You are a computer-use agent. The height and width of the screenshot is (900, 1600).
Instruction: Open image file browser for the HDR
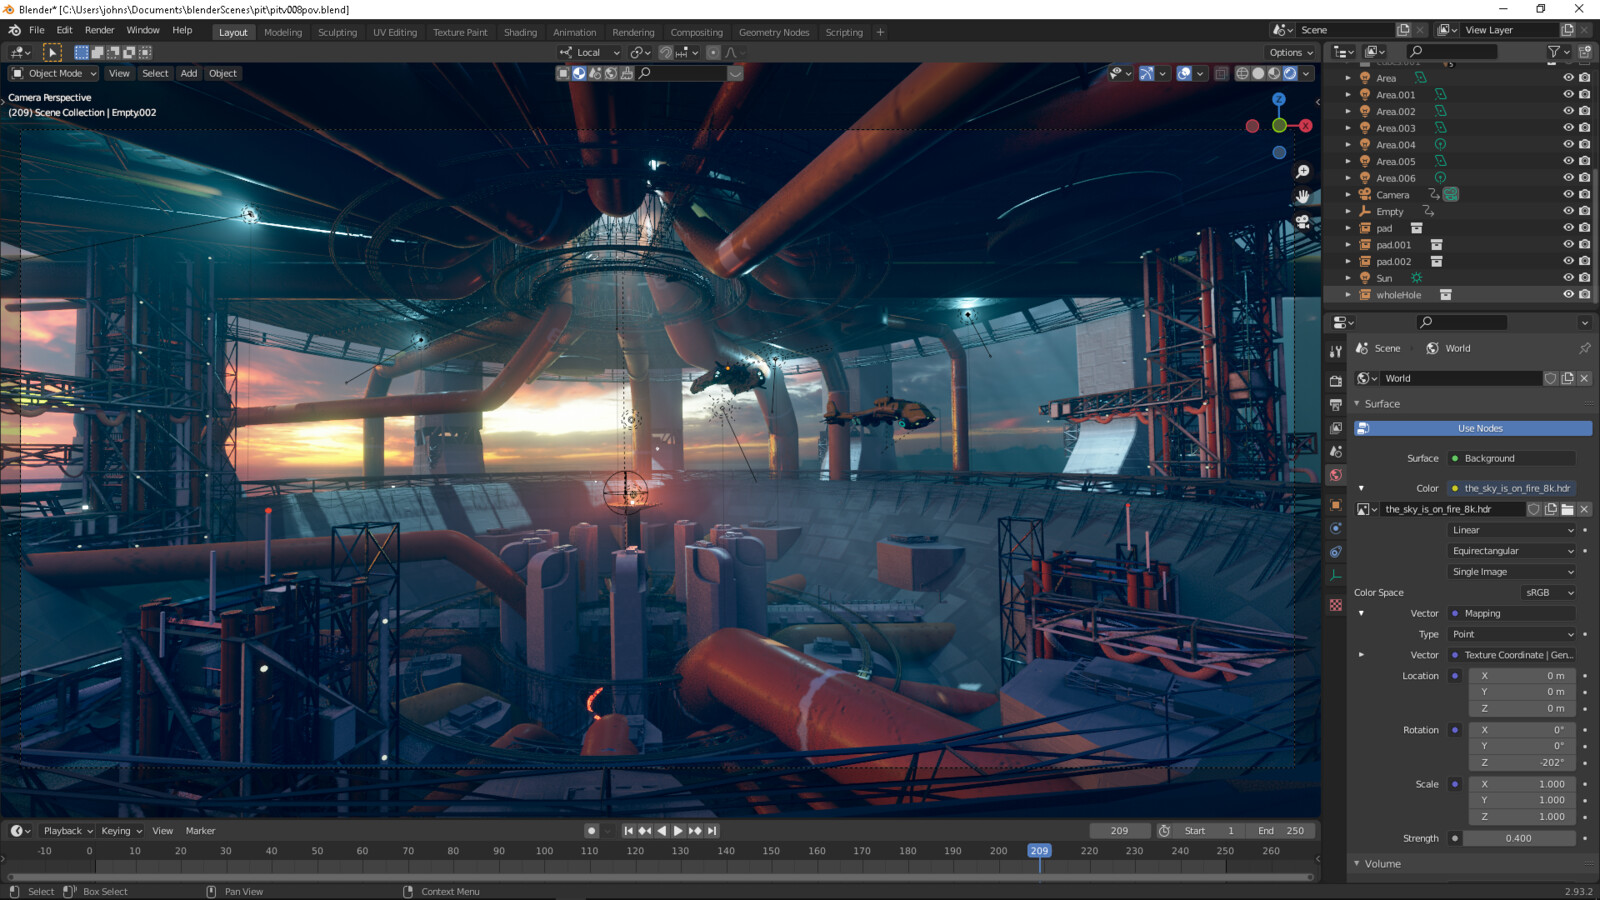click(x=1567, y=509)
